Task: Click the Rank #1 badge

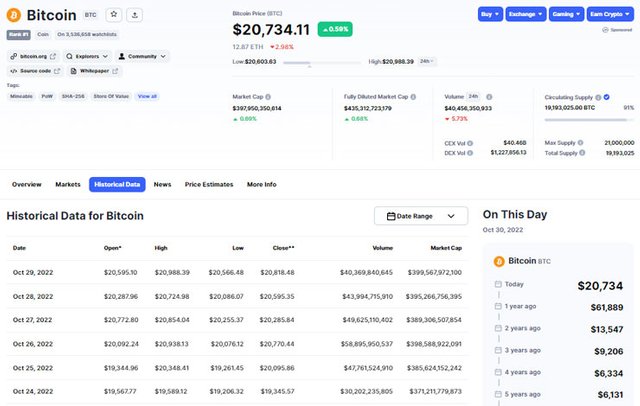Action: point(18,35)
